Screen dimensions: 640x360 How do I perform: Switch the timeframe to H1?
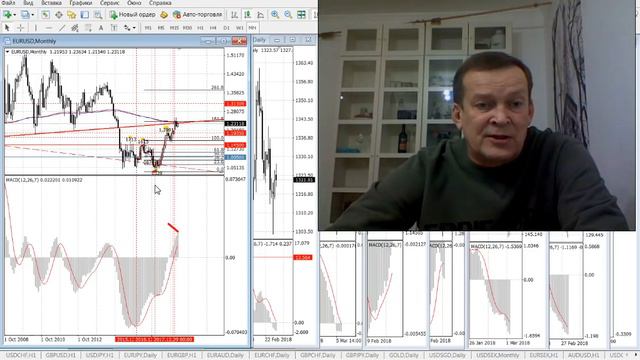(200, 28)
